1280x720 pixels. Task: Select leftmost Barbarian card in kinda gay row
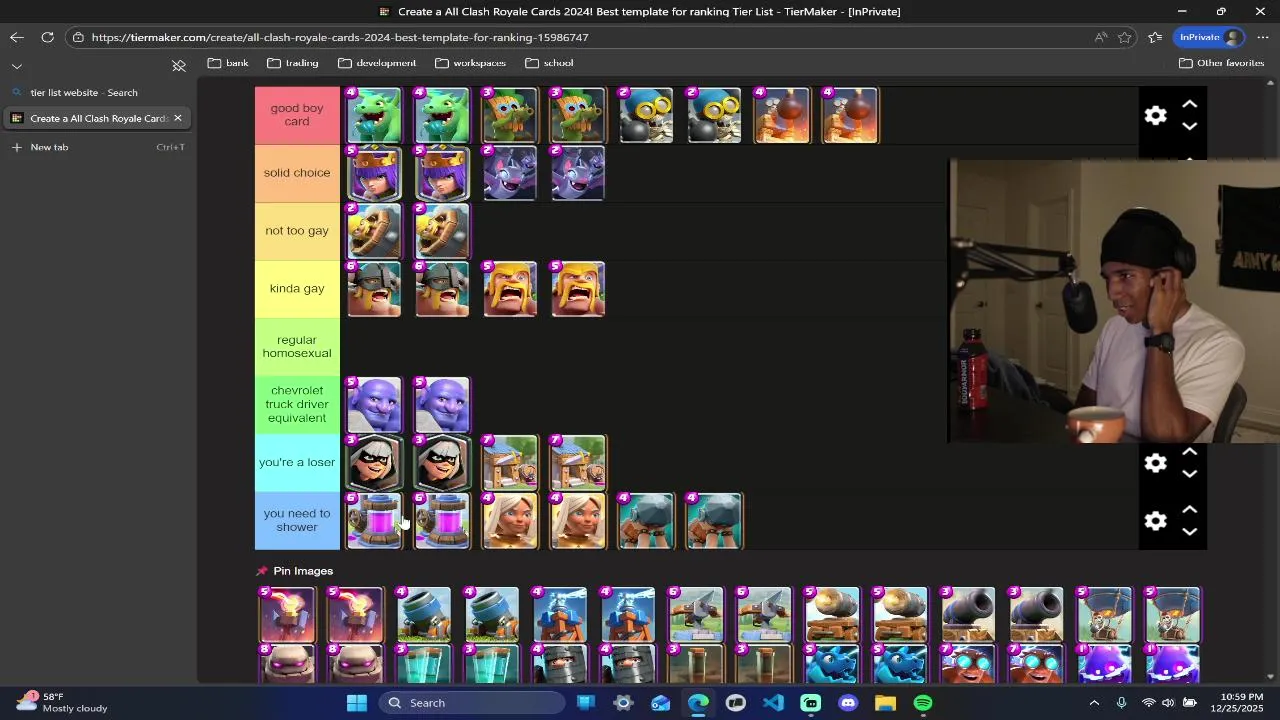tap(510, 289)
